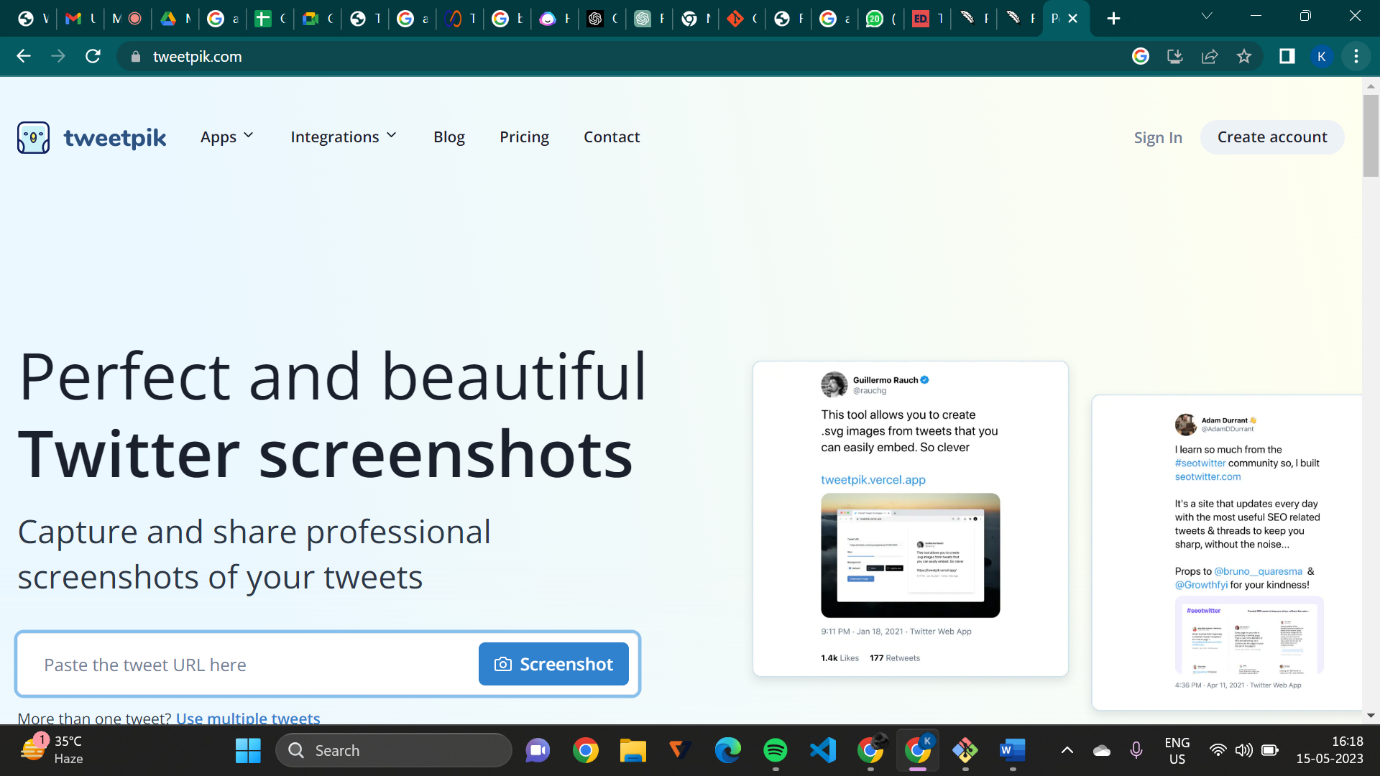This screenshot has width=1380, height=776.
Task: Click Adam Durrant's profile avatar
Action: click(x=1186, y=424)
